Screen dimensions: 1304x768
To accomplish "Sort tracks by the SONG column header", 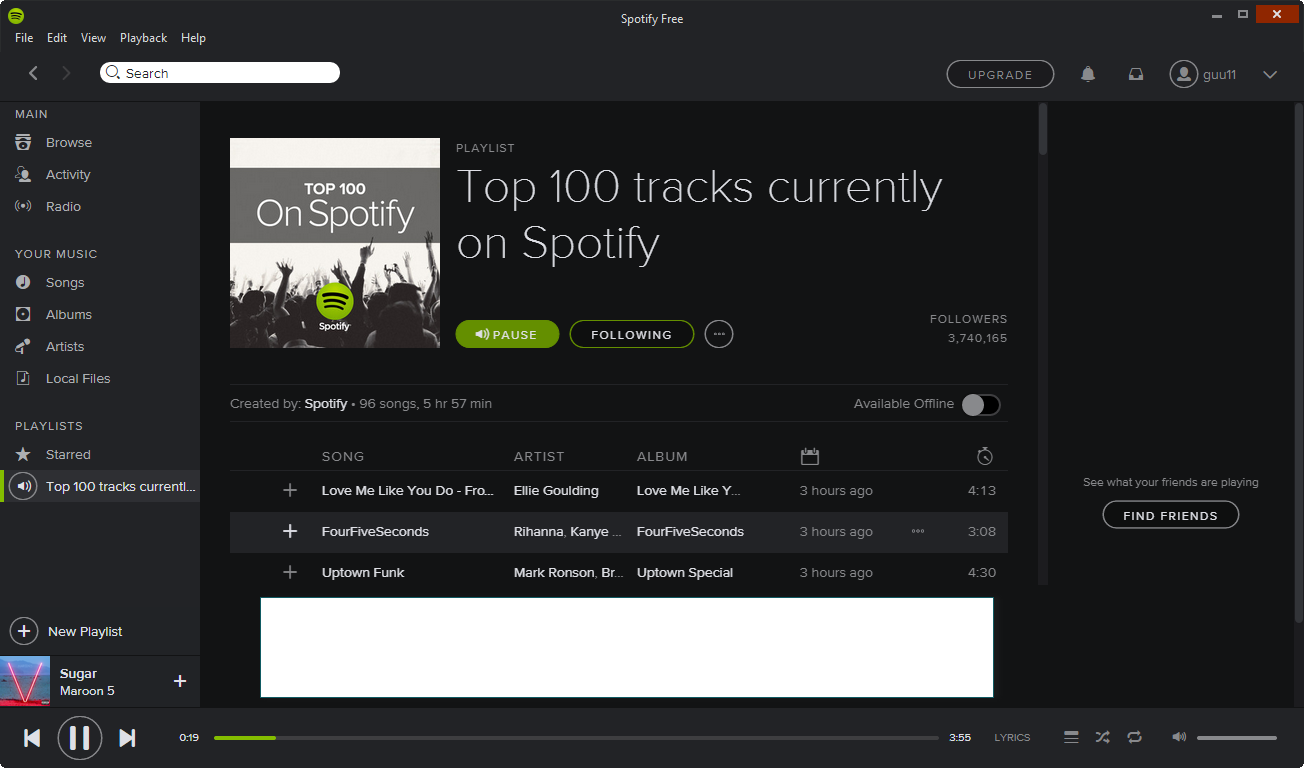I will pos(343,456).
